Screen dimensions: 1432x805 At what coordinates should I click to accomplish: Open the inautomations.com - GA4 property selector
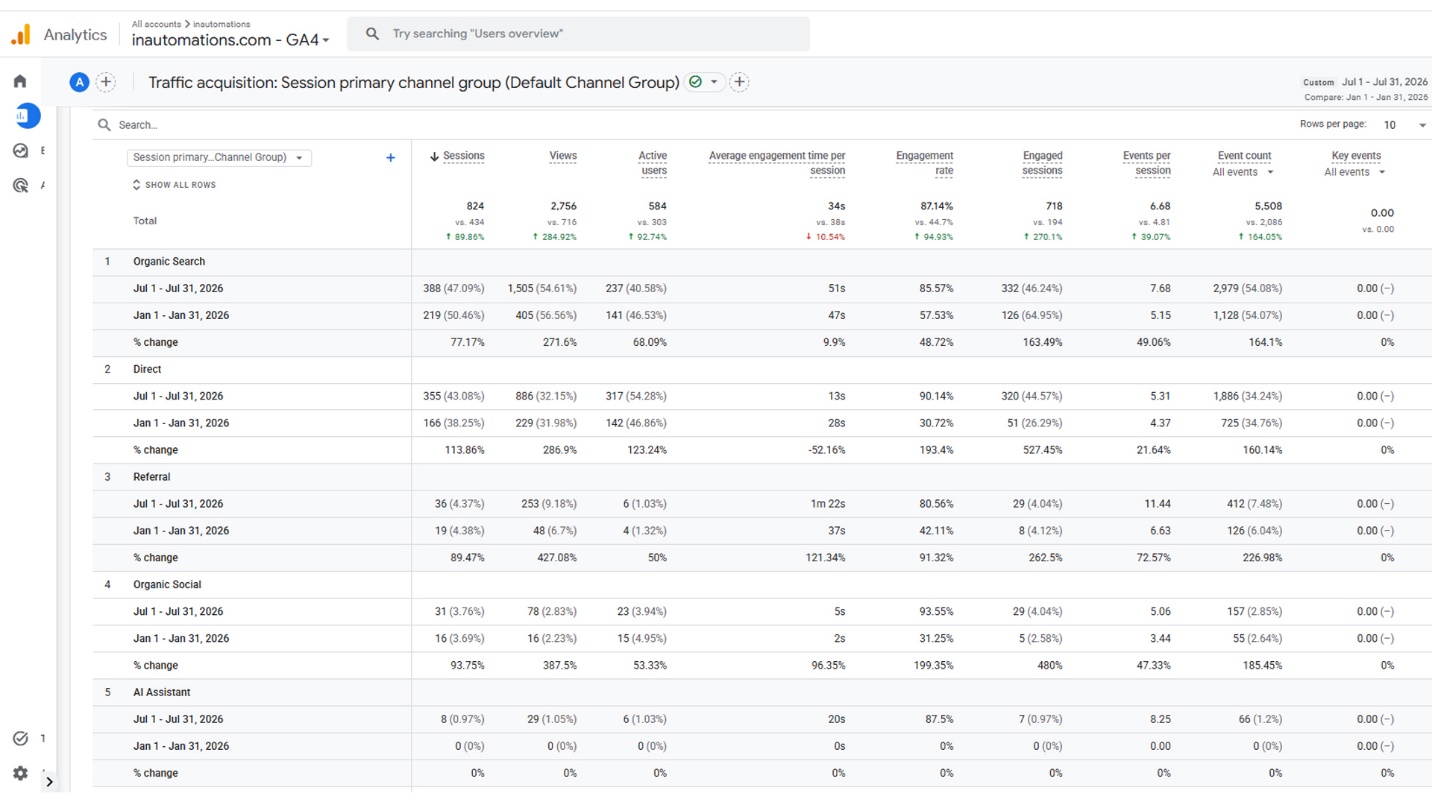(231, 40)
